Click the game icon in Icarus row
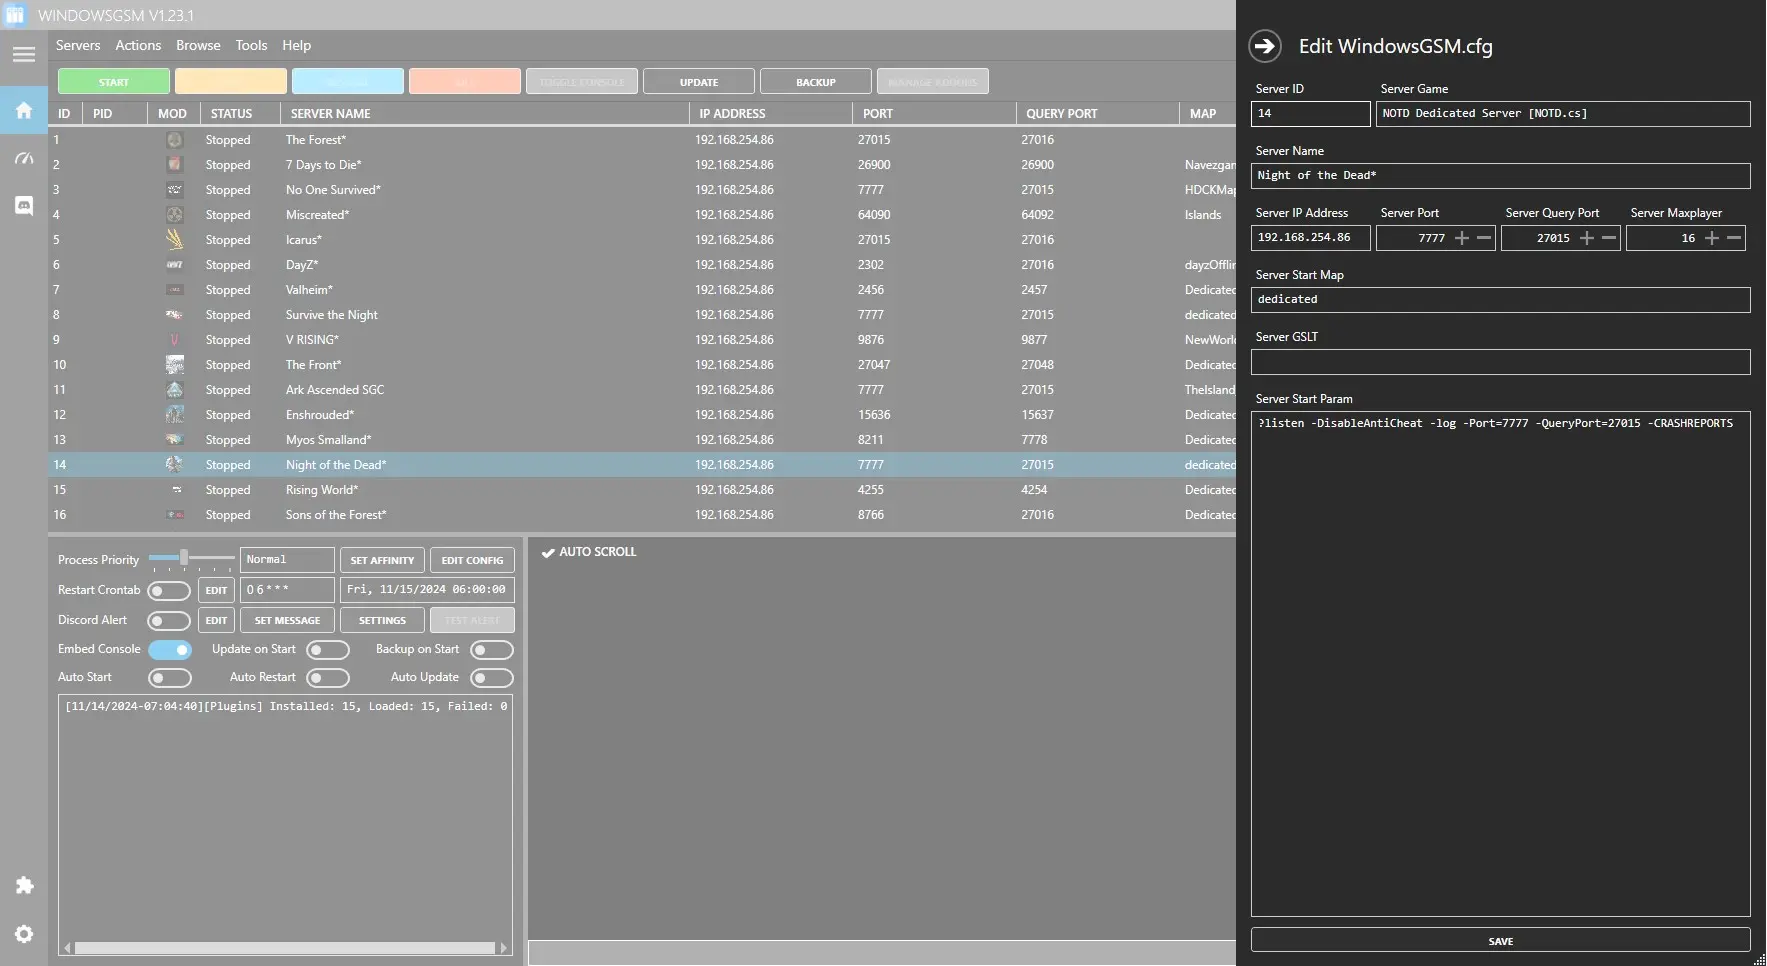 174,240
